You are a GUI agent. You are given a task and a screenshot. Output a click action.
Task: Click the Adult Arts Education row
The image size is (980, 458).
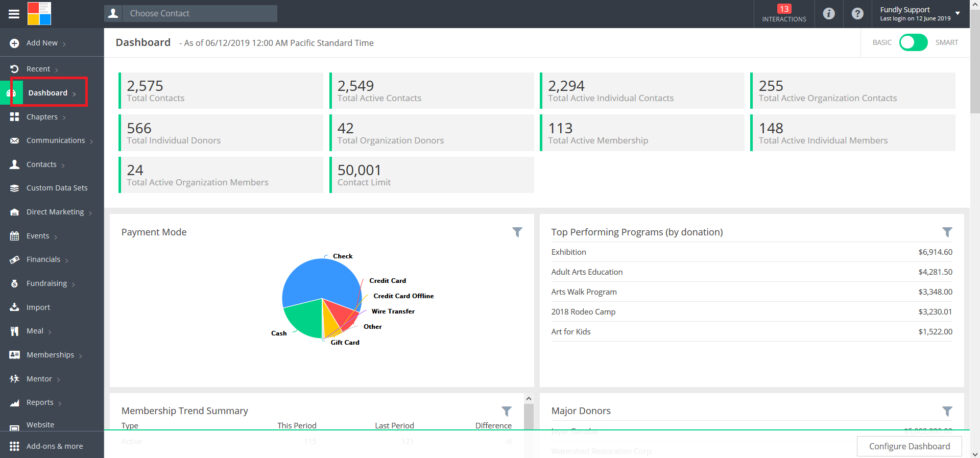[x=751, y=272]
